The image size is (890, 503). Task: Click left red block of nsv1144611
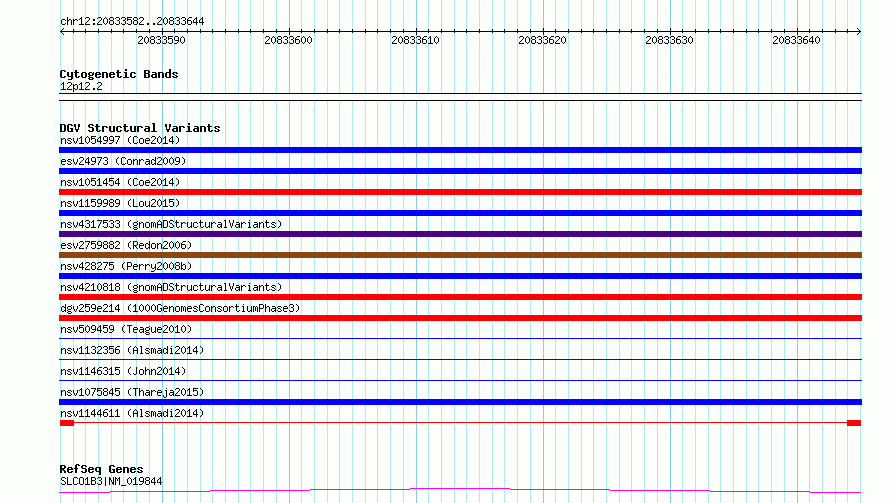point(67,423)
